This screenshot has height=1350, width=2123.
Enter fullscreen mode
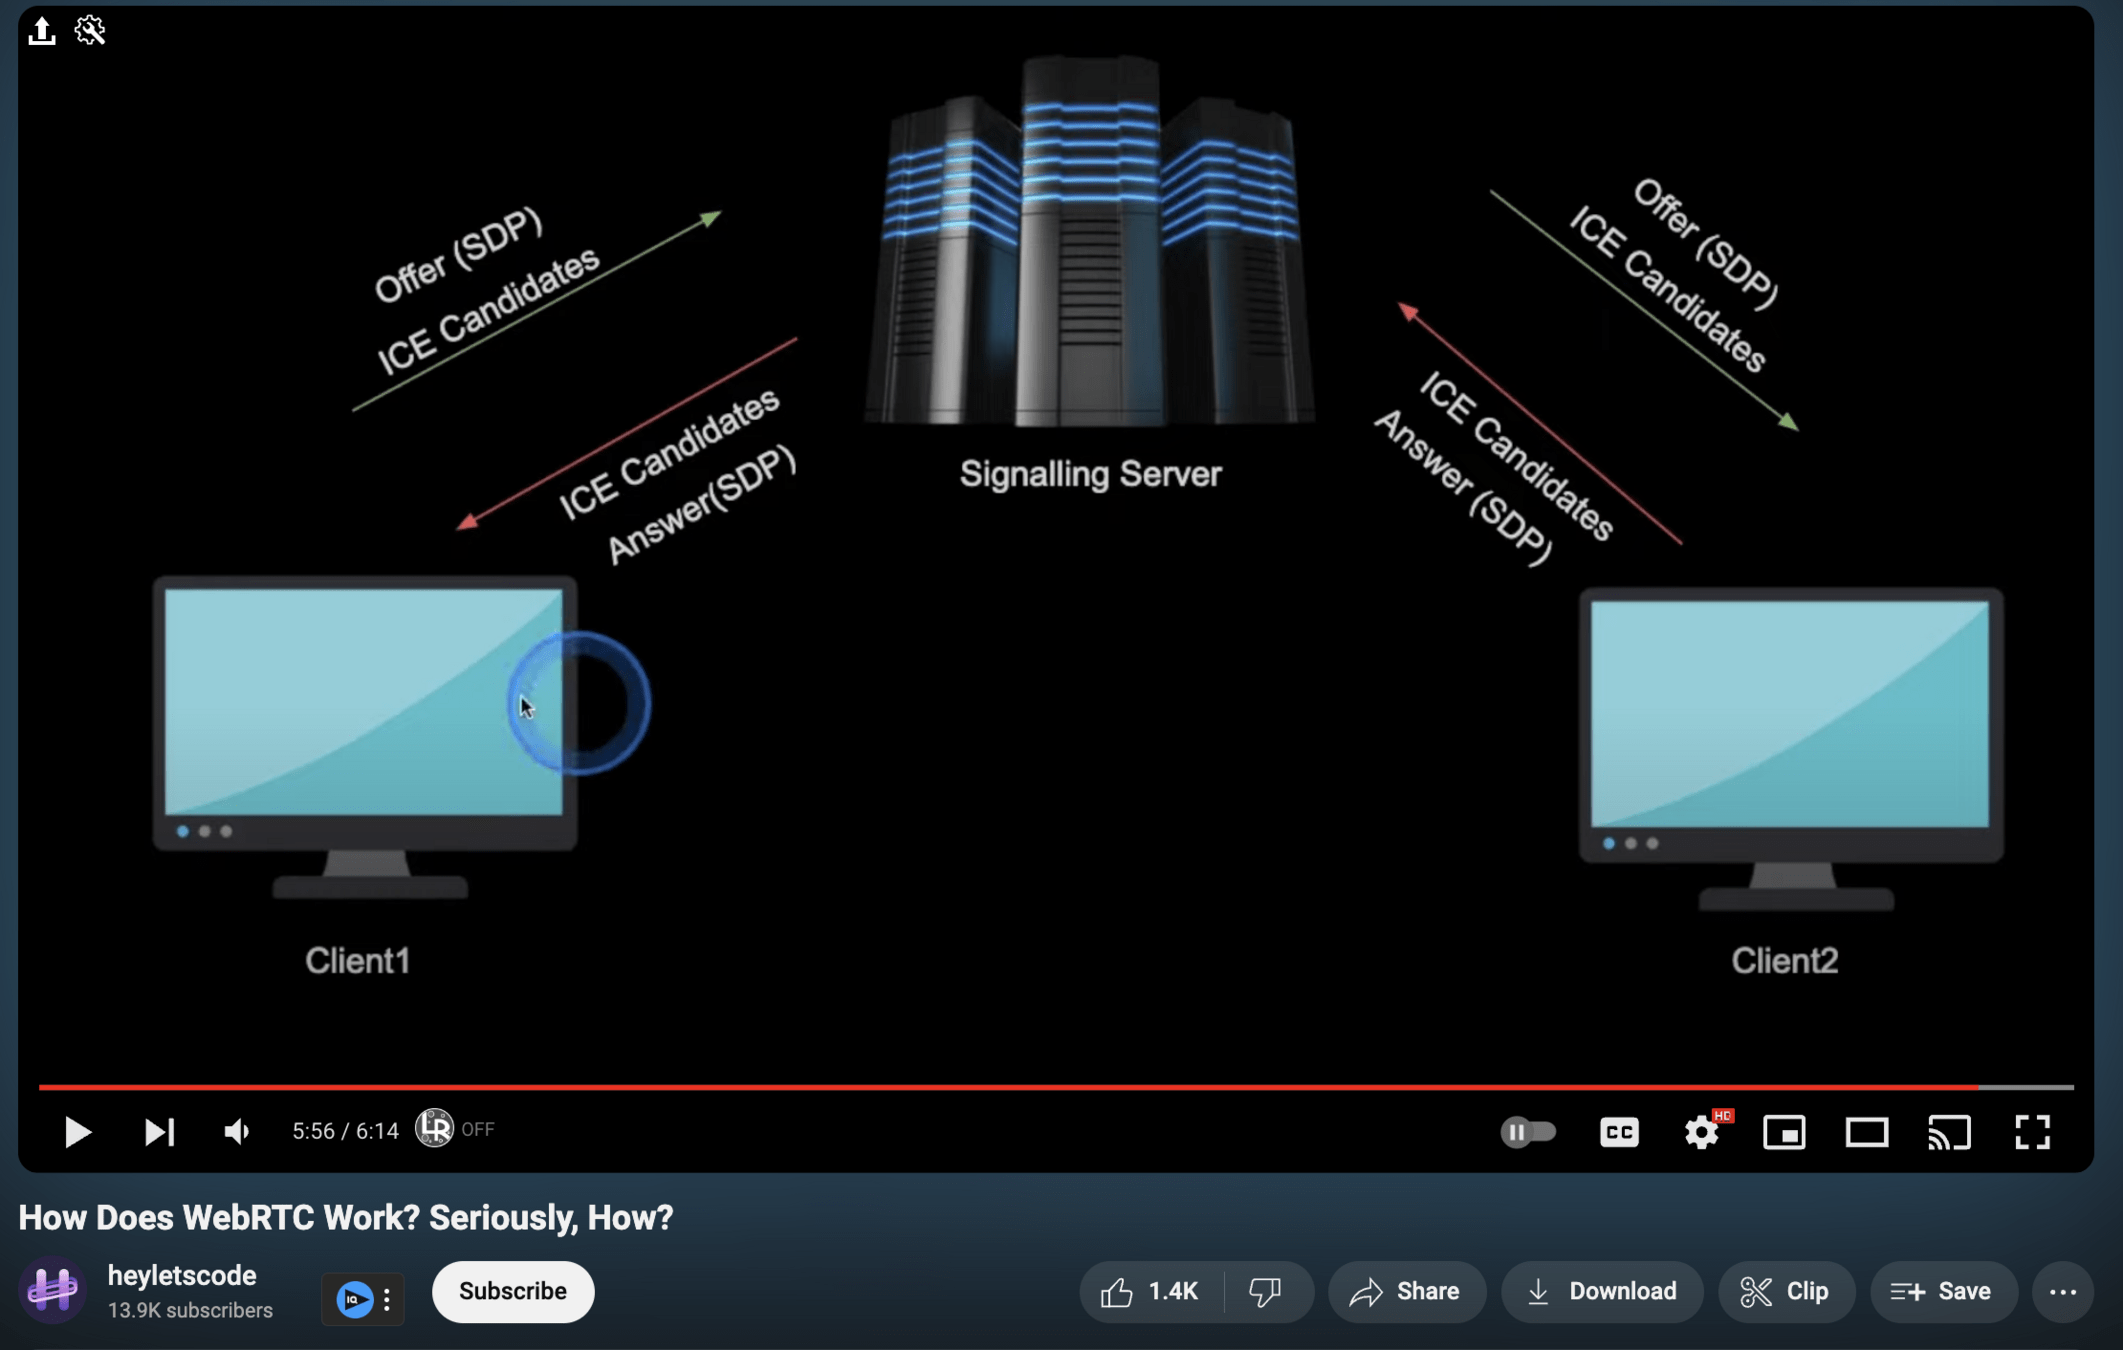click(2032, 1132)
